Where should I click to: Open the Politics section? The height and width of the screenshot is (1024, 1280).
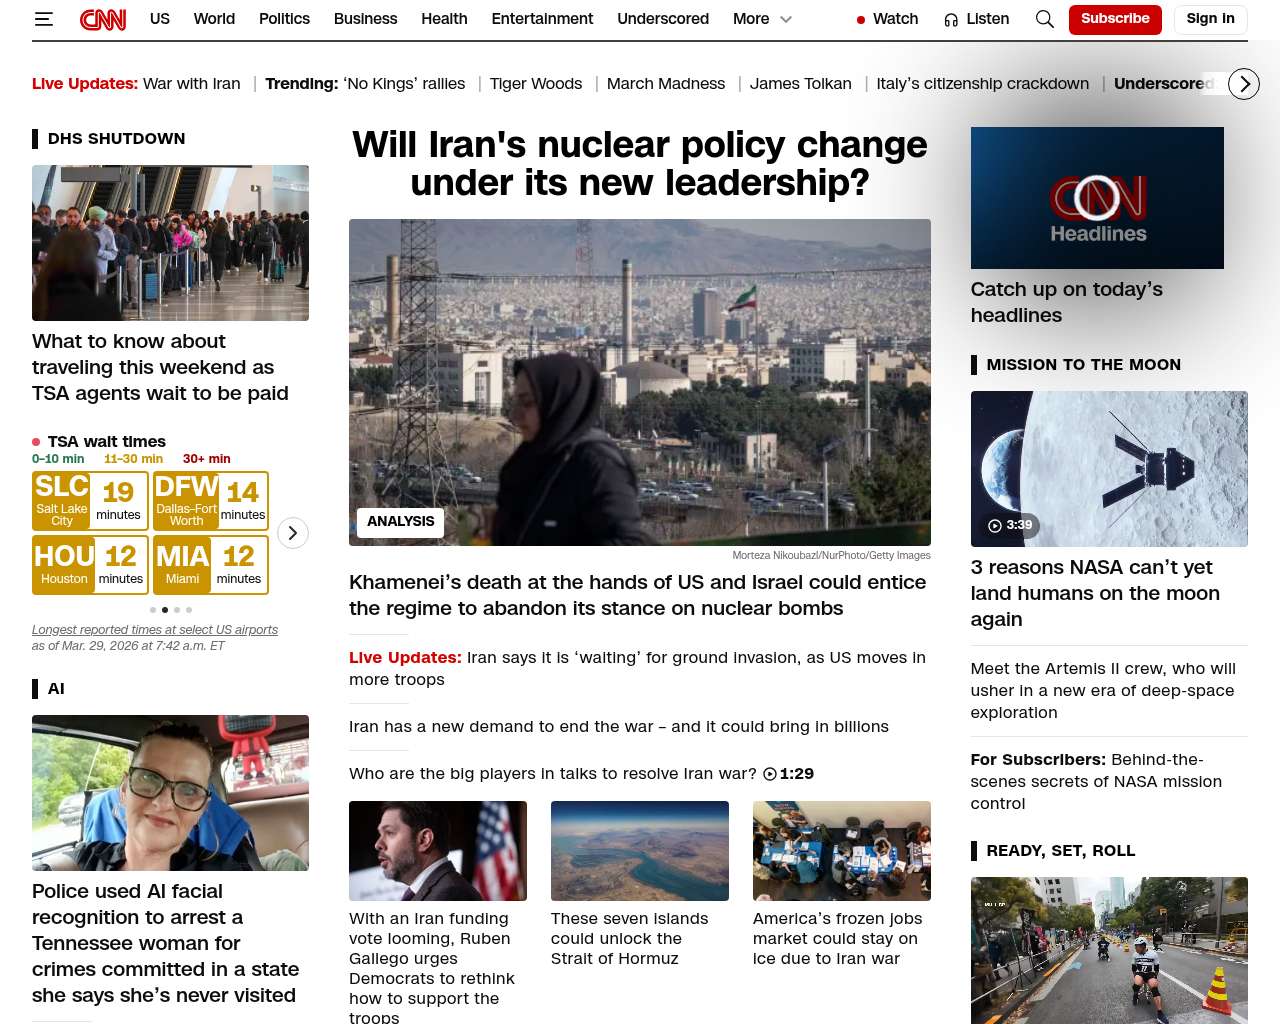click(284, 19)
